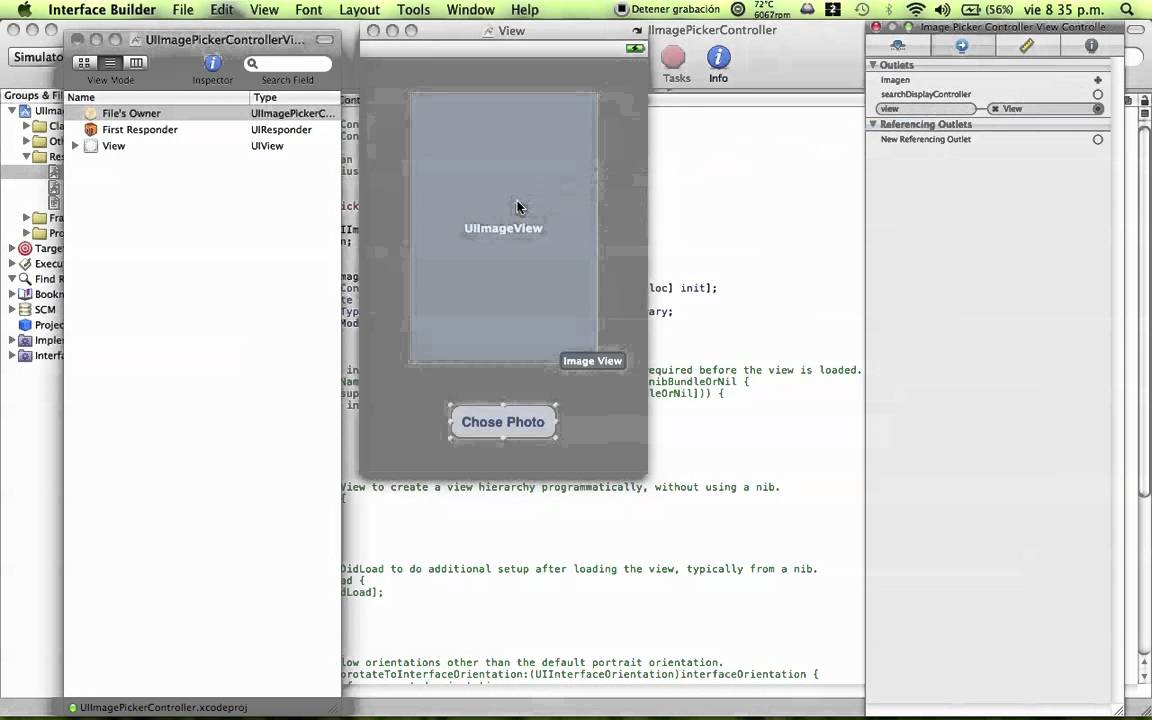Click the Time Machine menu bar icon
The image size is (1152, 720).
(862, 10)
